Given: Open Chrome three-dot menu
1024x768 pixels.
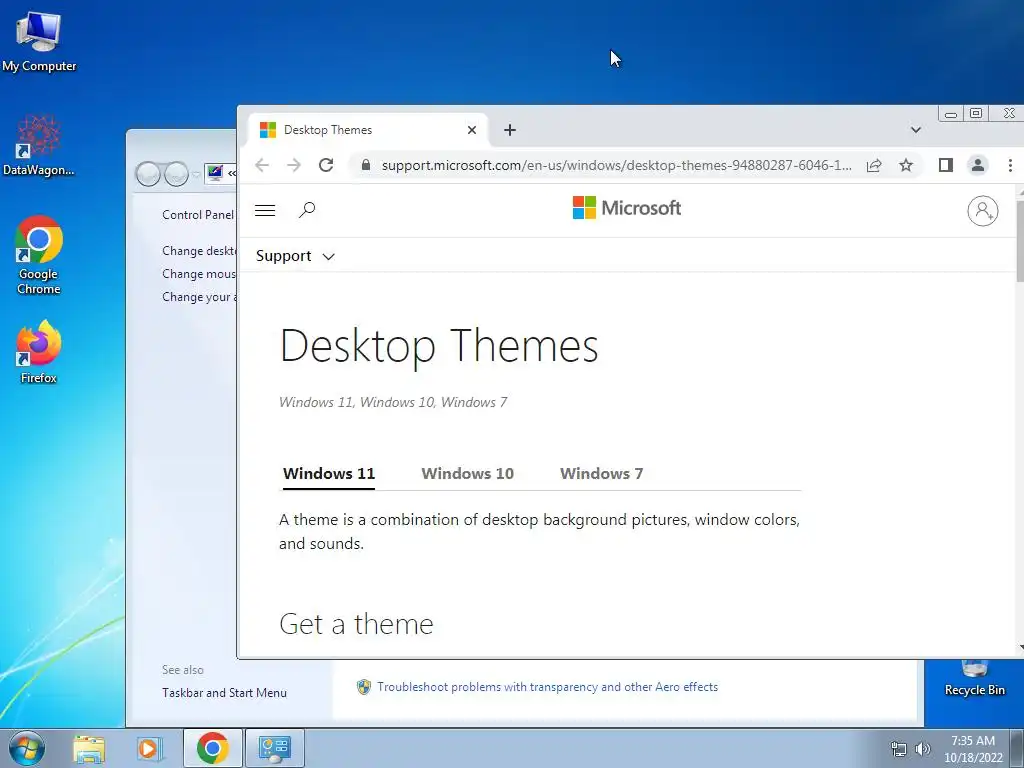Looking at the screenshot, I should click(1010, 165).
